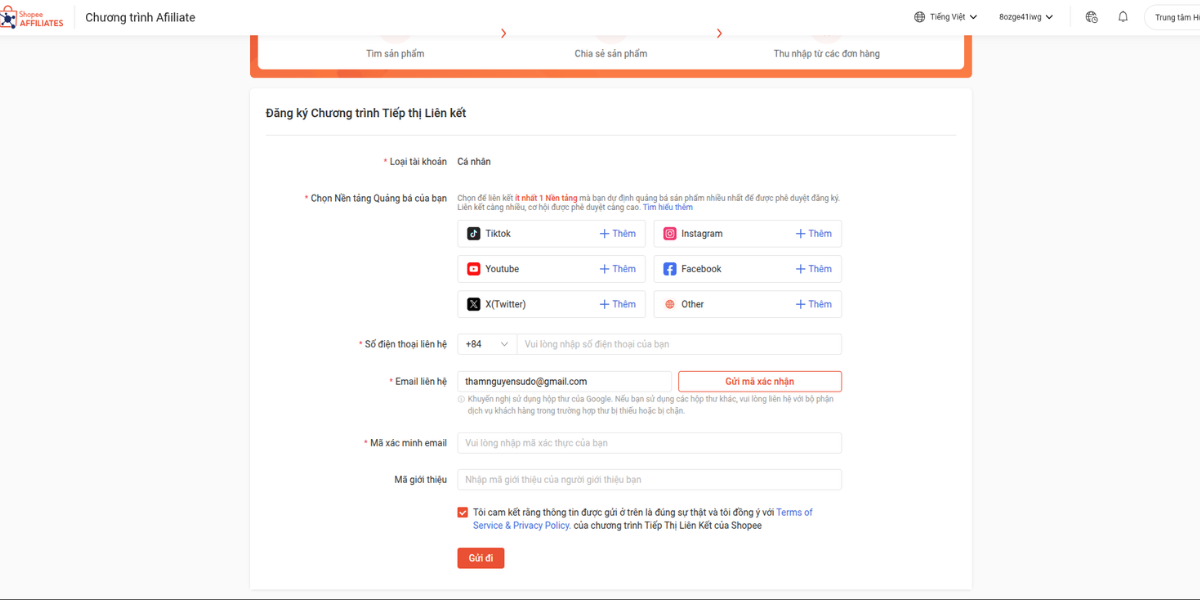Focus the email verification code field
This screenshot has height=600, width=1200.
click(649, 443)
